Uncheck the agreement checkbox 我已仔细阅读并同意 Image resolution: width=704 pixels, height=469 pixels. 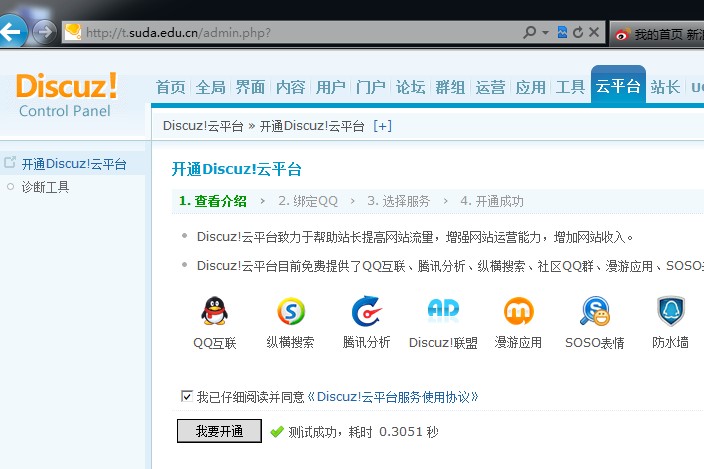click(187, 396)
